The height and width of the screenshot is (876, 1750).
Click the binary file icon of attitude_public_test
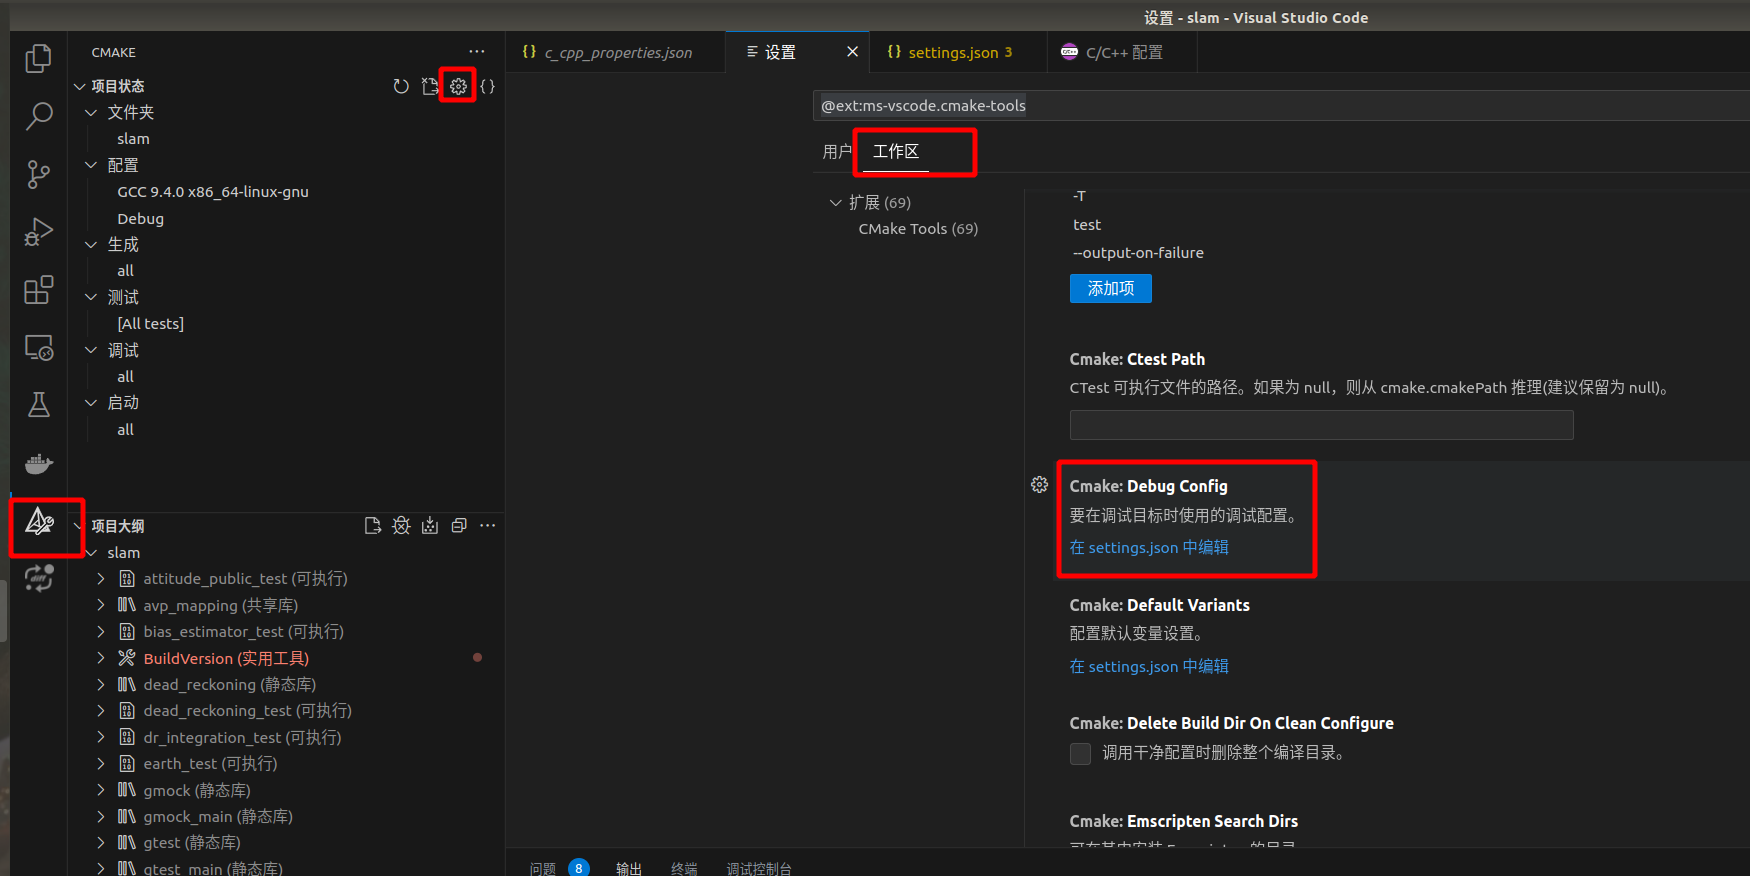click(x=127, y=578)
